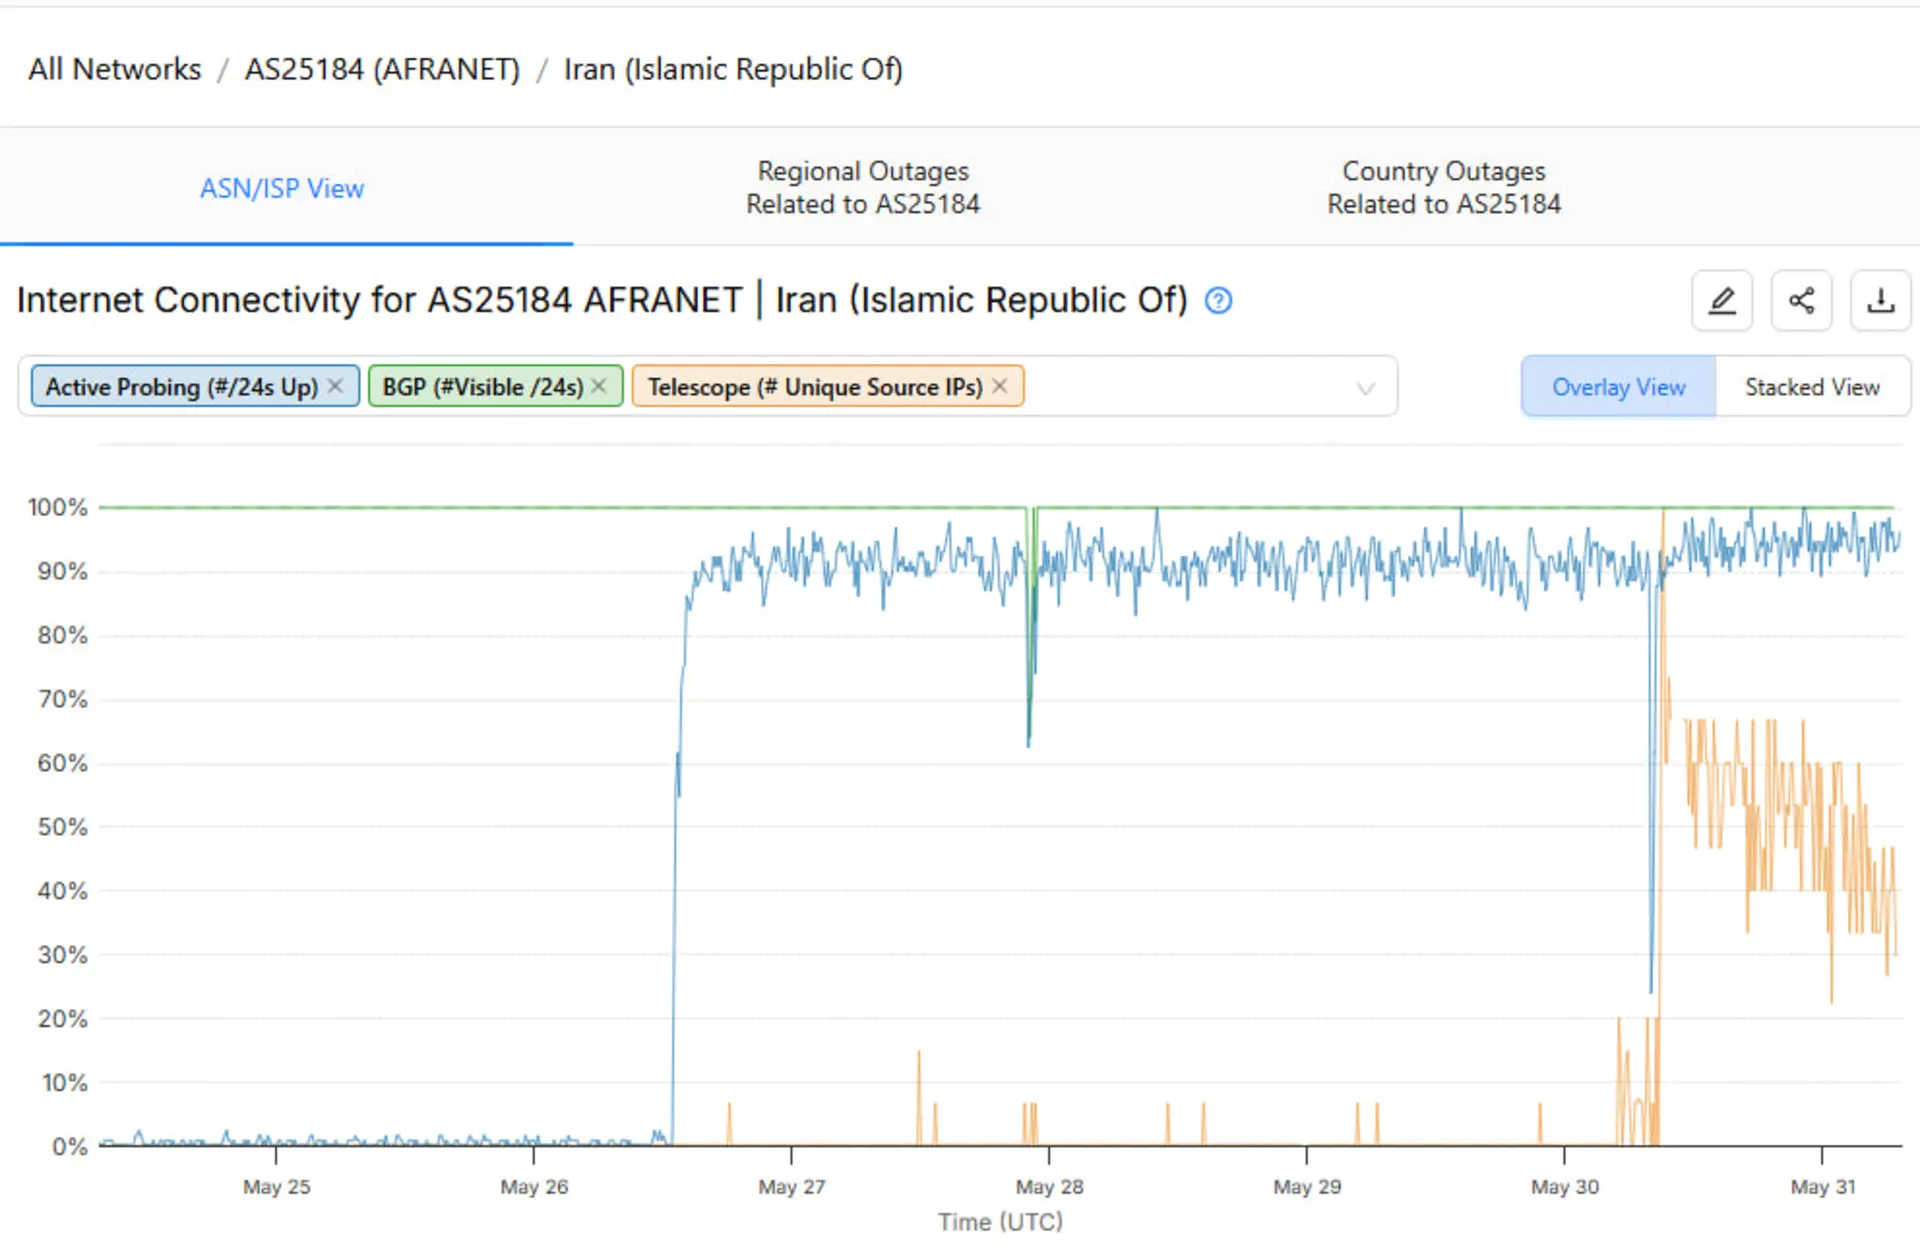This screenshot has width=1920, height=1248.
Task: Remove the Telescope Unique Source IPs tag
Action: [999, 386]
